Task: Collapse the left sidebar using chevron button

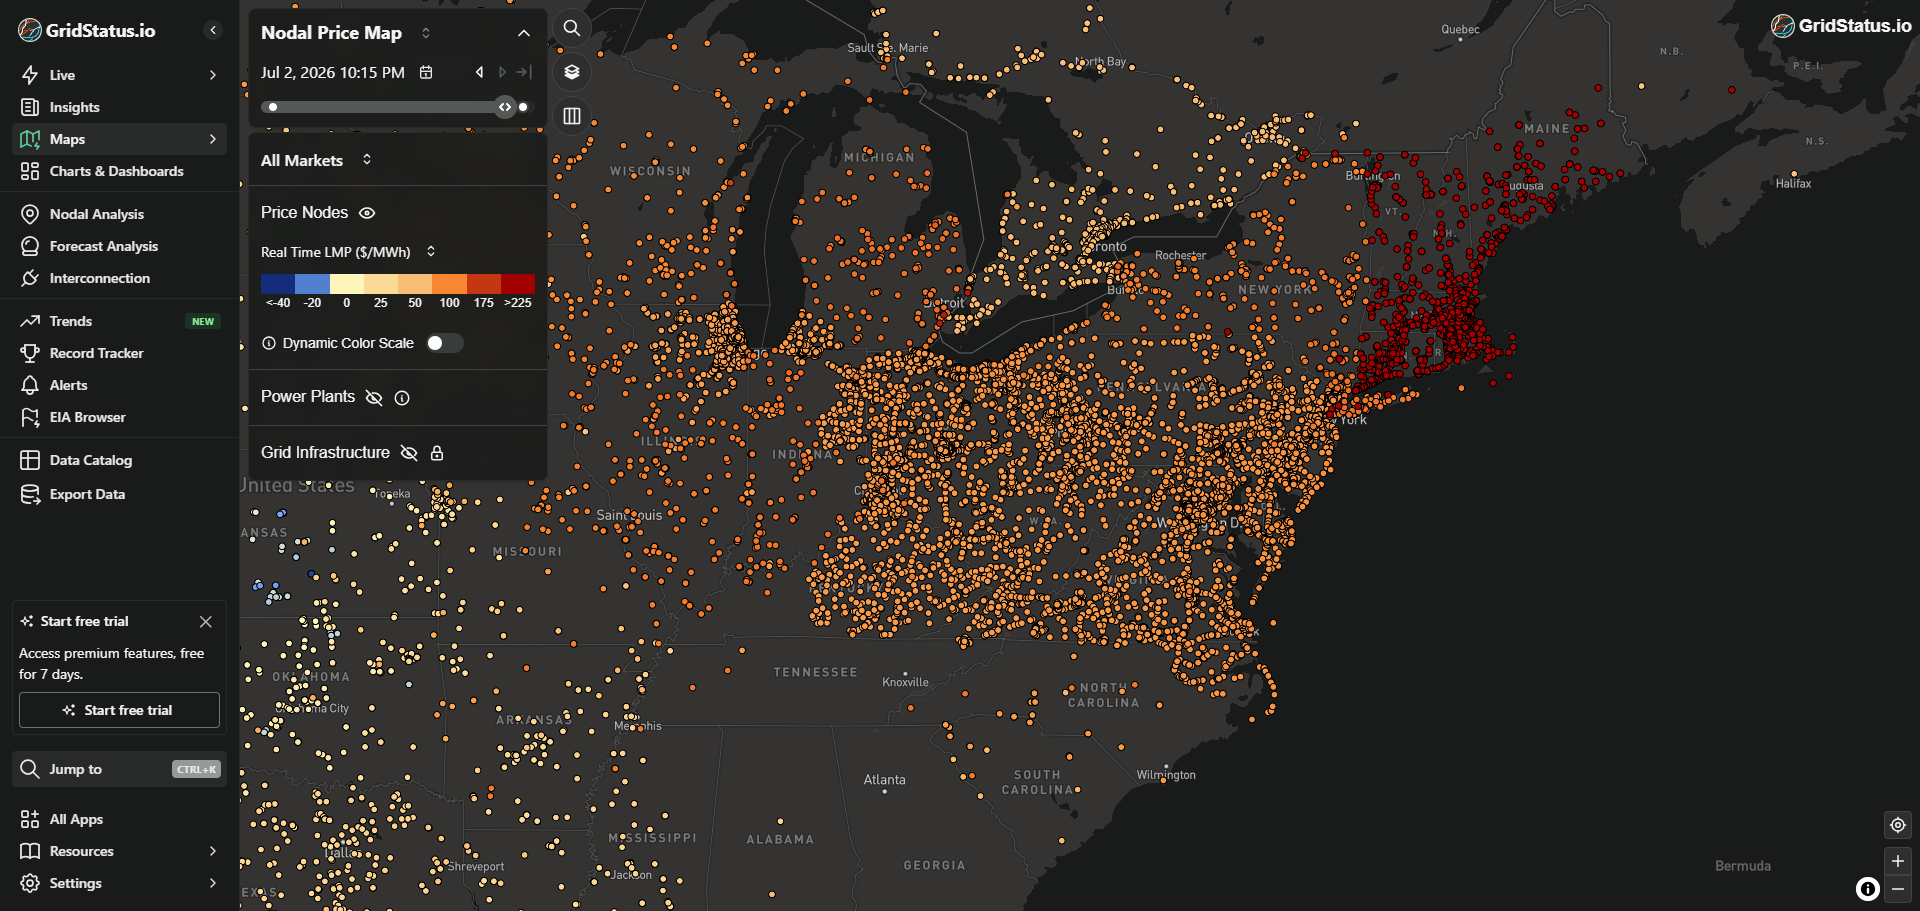Action: click(213, 30)
